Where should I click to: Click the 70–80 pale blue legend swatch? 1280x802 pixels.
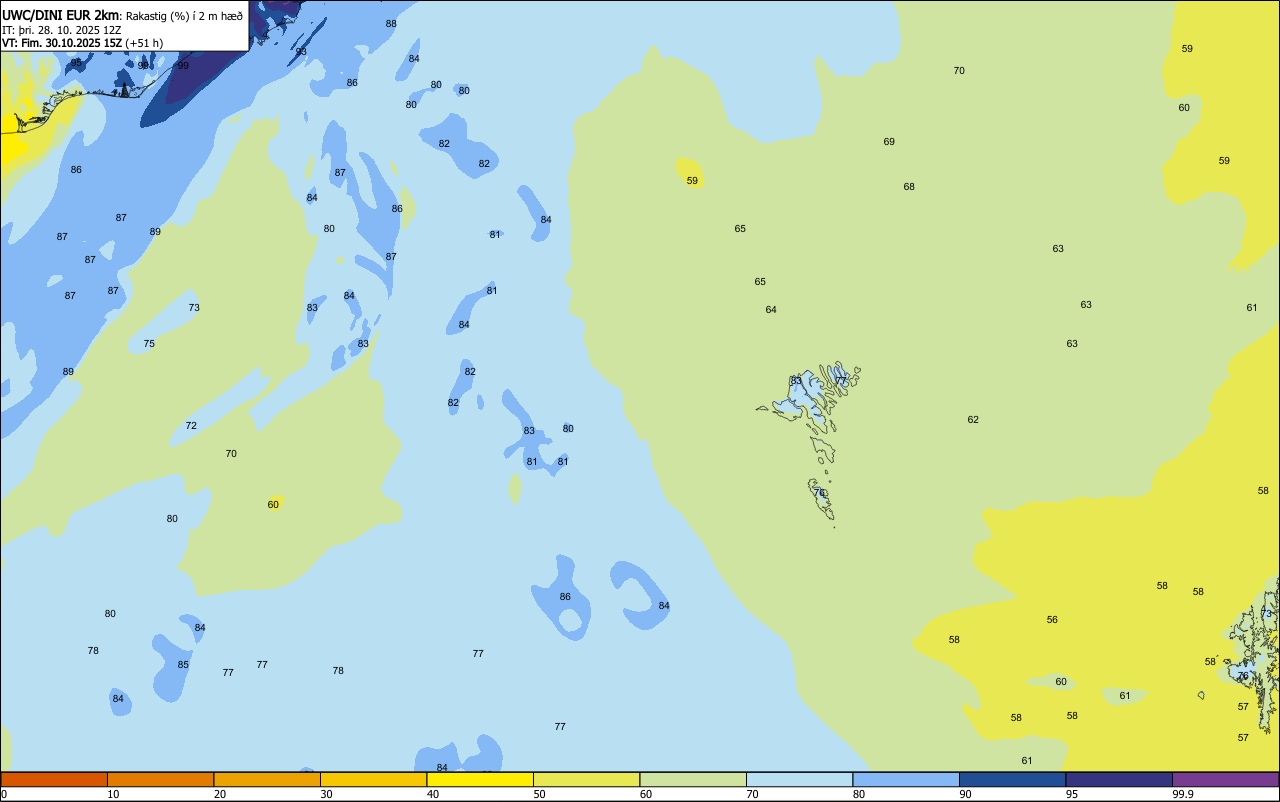tap(799, 779)
